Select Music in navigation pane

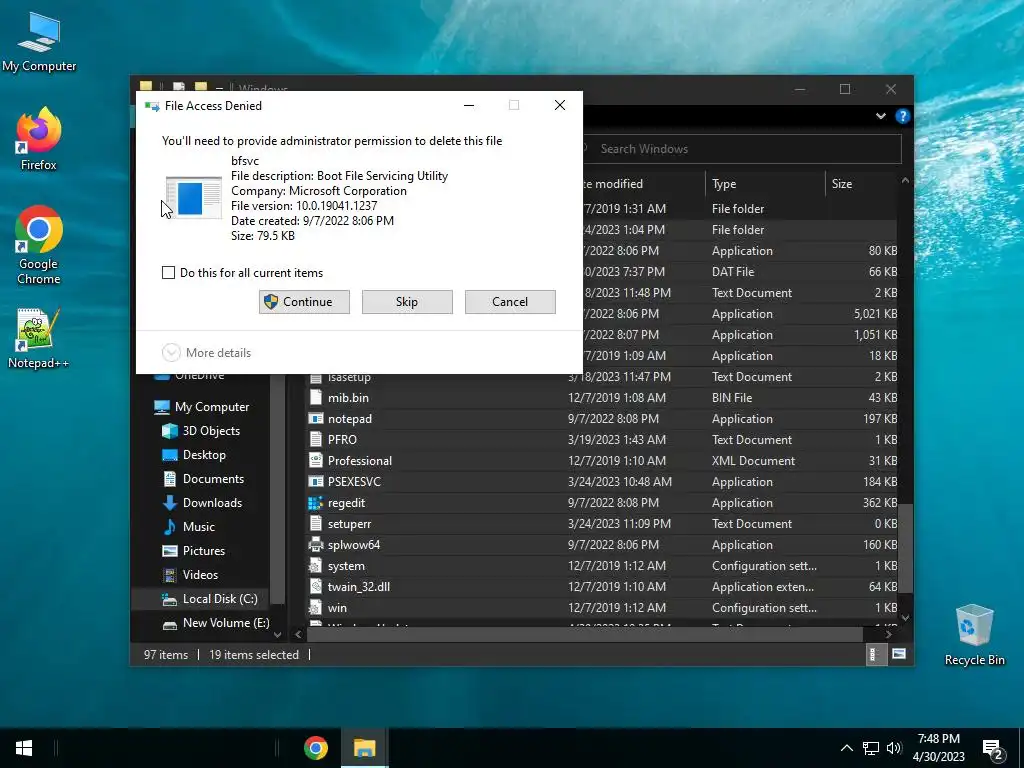coord(188,527)
